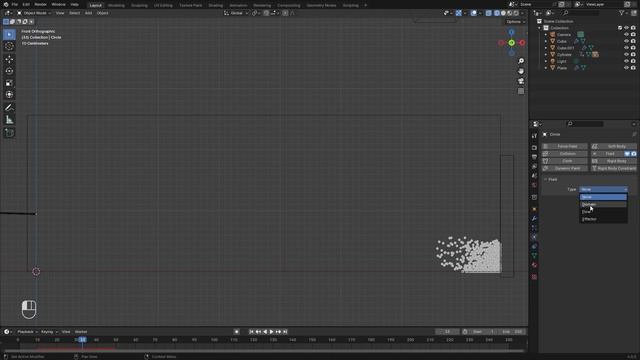Image resolution: width=640 pixels, height=360 pixels.
Task: Disable Plane in renders
Action: pyautogui.click(x=633, y=68)
